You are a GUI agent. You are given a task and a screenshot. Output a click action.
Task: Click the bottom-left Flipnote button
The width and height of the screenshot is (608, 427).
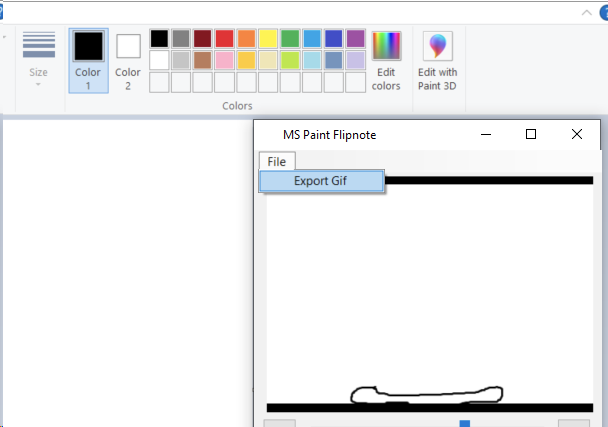(x=280, y=423)
